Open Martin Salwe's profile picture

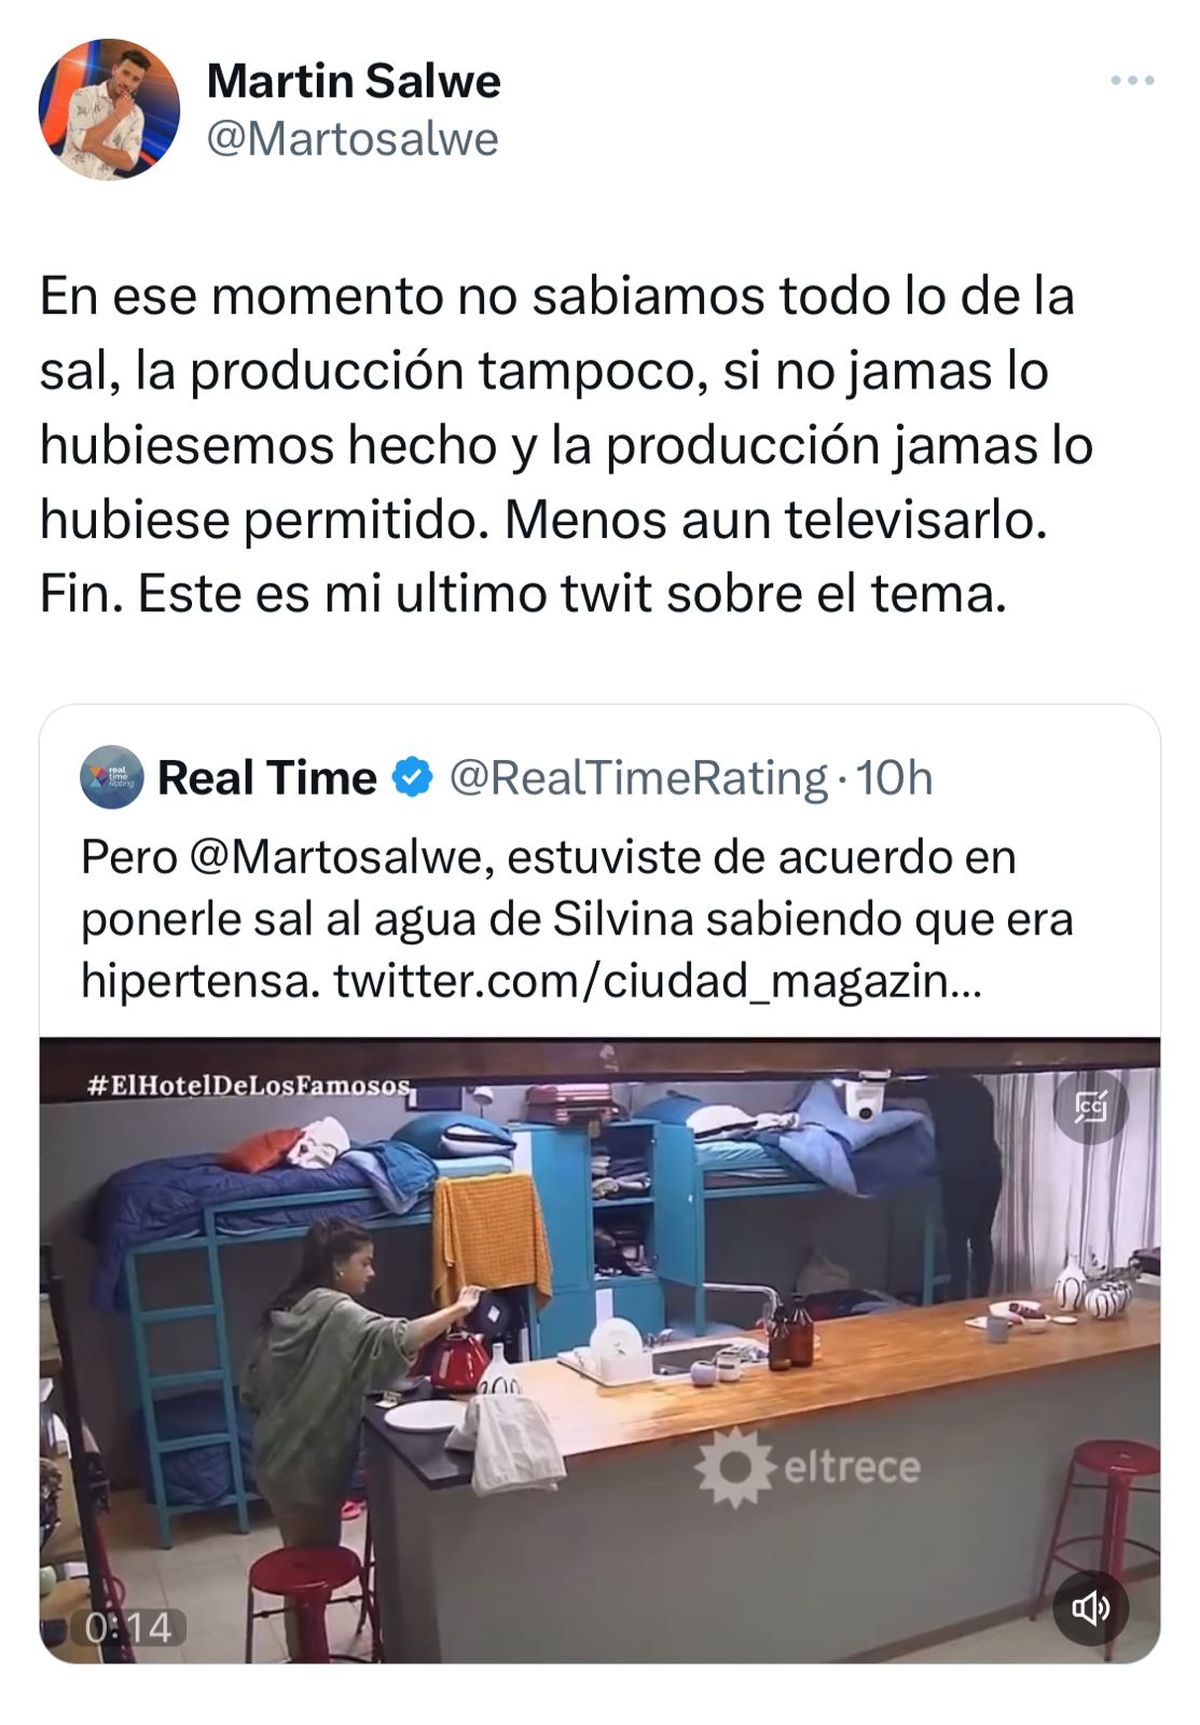click(x=109, y=109)
